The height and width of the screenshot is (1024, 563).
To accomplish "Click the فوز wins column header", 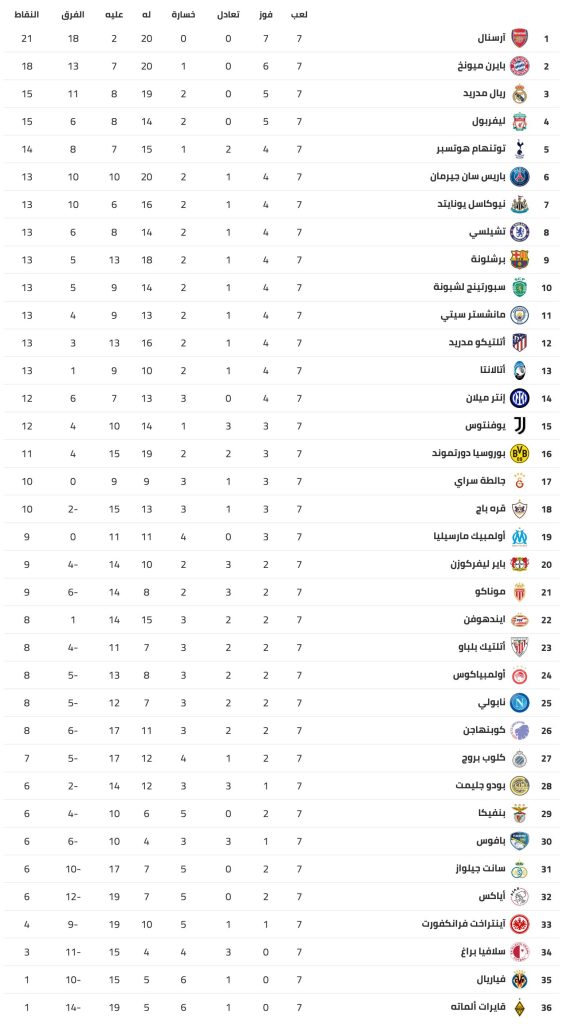I will pyautogui.click(x=265, y=14).
